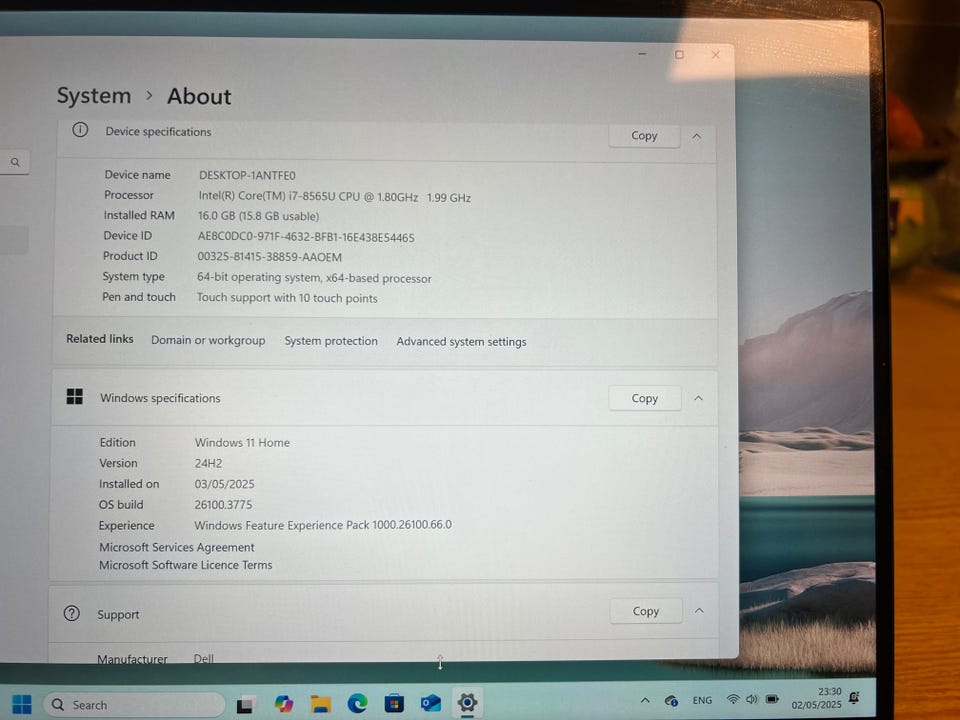This screenshot has width=960, height=720.
Task: Check the battery status icon
Action: pyautogui.click(x=772, y=699)
